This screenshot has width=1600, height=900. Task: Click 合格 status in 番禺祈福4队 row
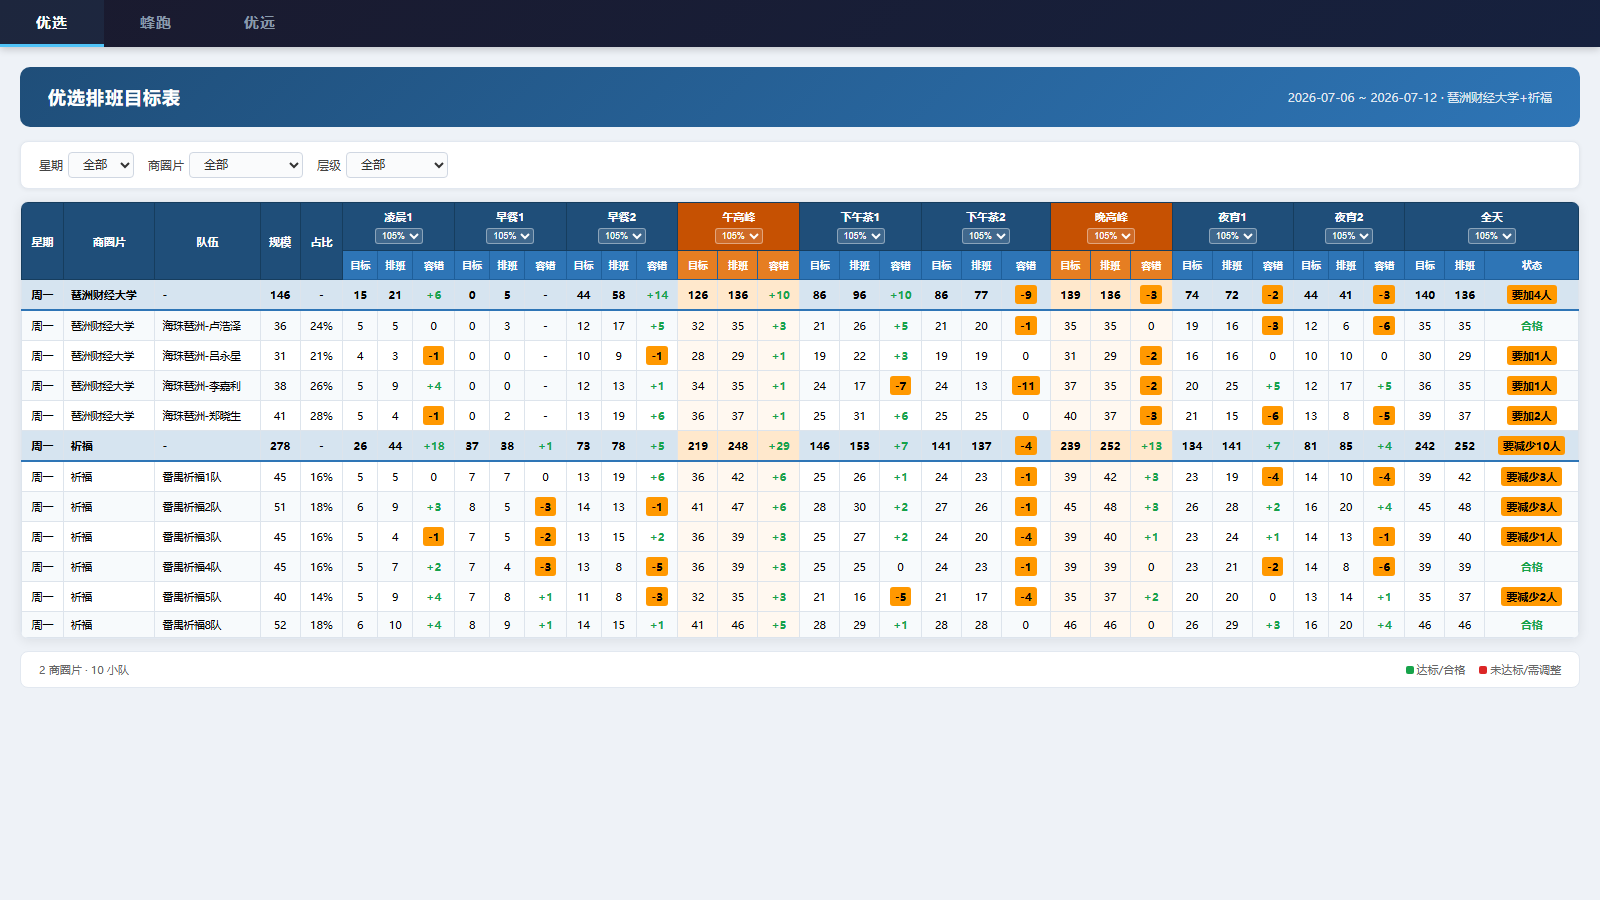[1531, 567]
